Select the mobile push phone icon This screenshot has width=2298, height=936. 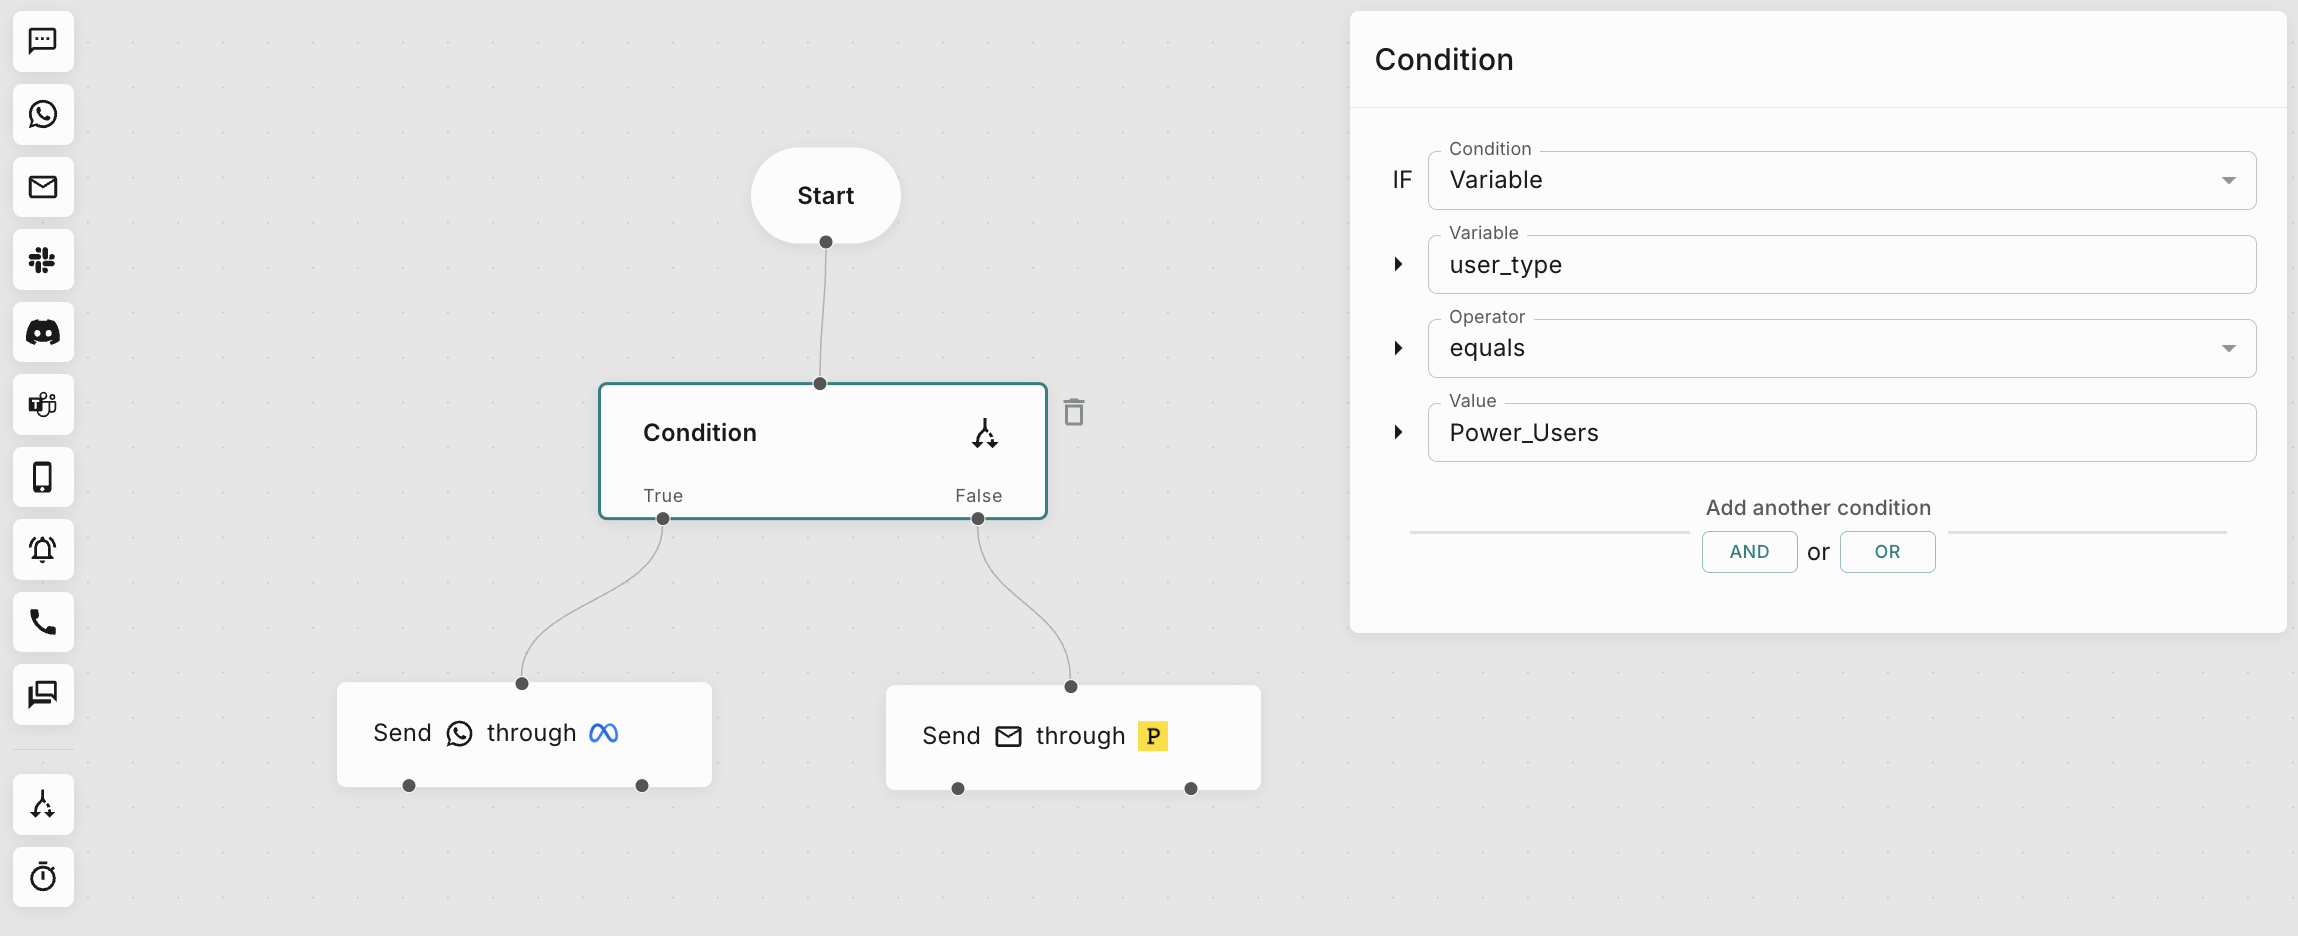43,477
